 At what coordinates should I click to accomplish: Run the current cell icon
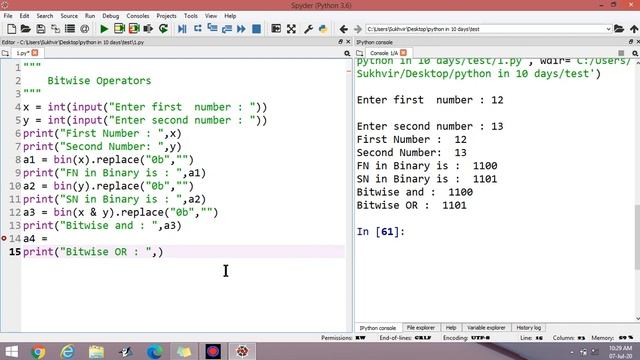click(x=119, y=29)
